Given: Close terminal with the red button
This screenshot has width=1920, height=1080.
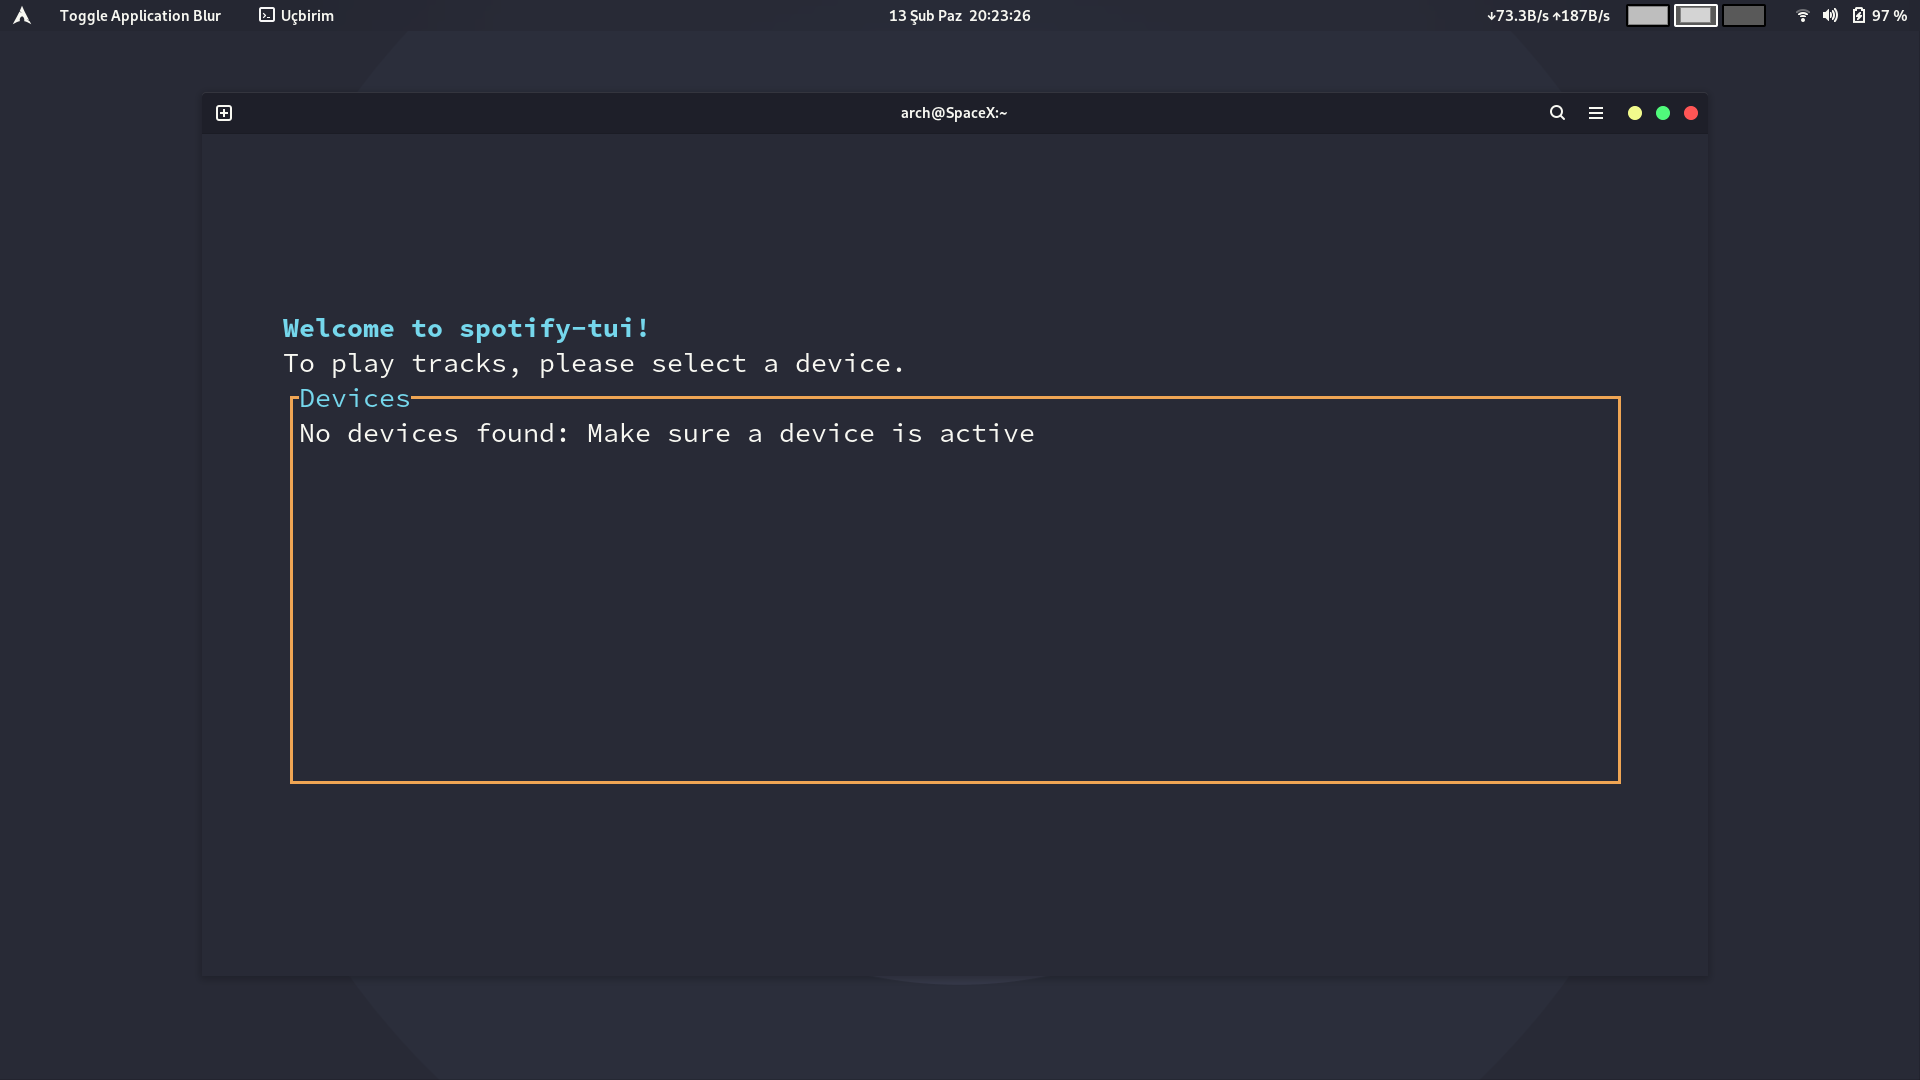Looking at the screenshot, I should coord(1691,113).
